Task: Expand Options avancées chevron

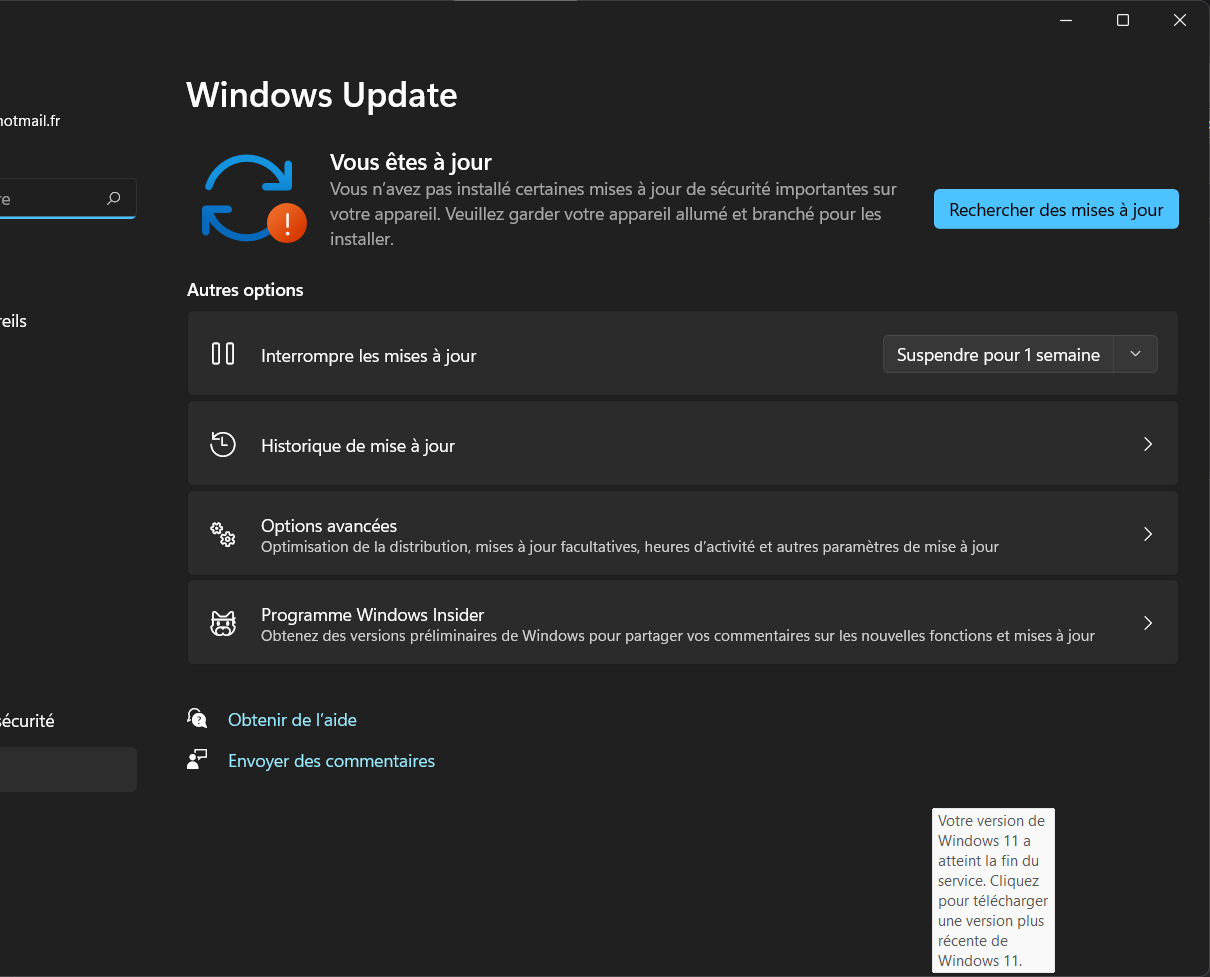Action: [x=1148, y=534]
